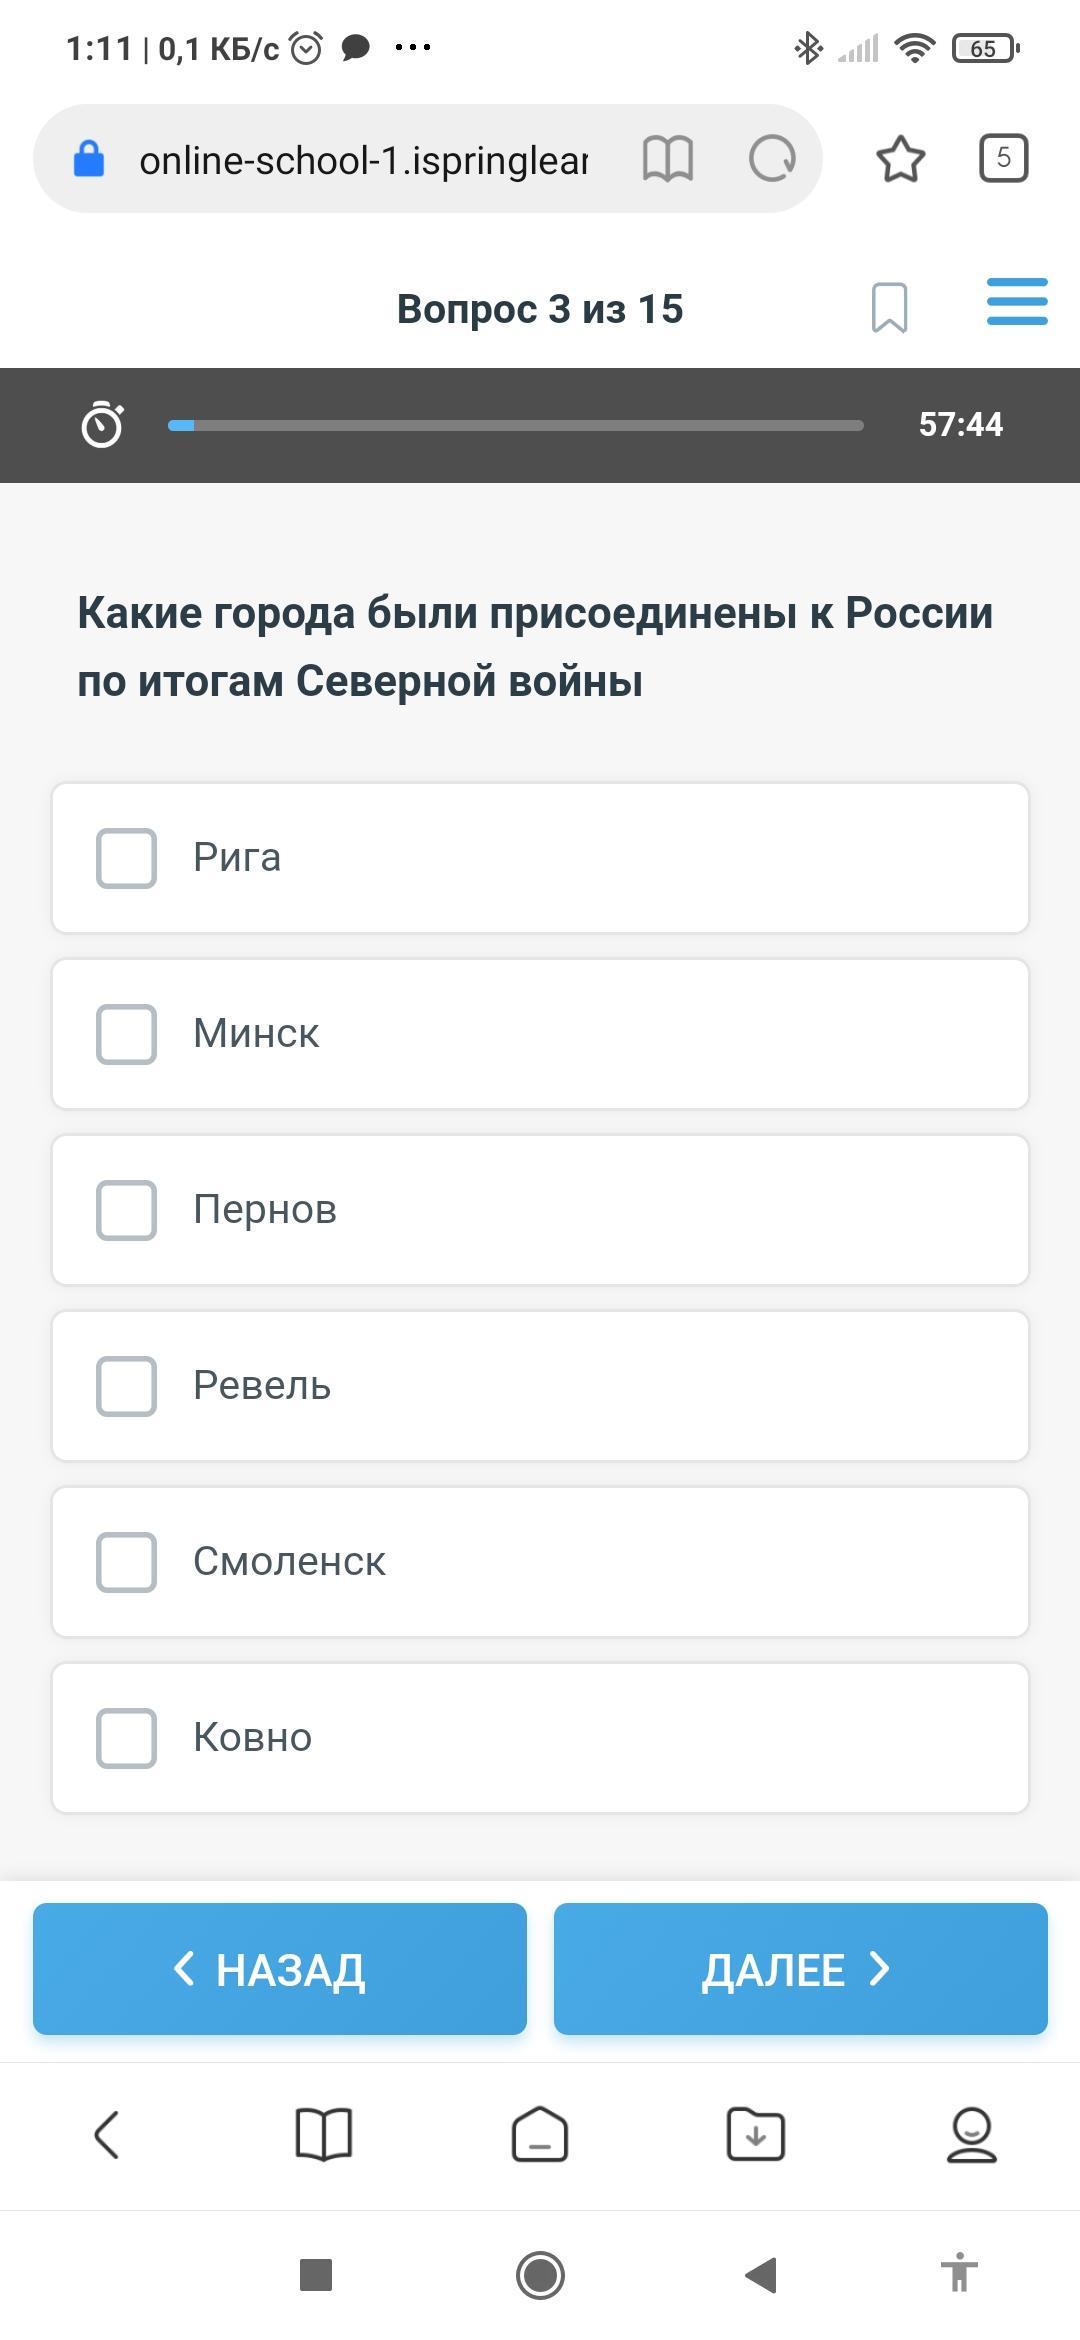Check the Ковно option

click(x=126, y=1738)
